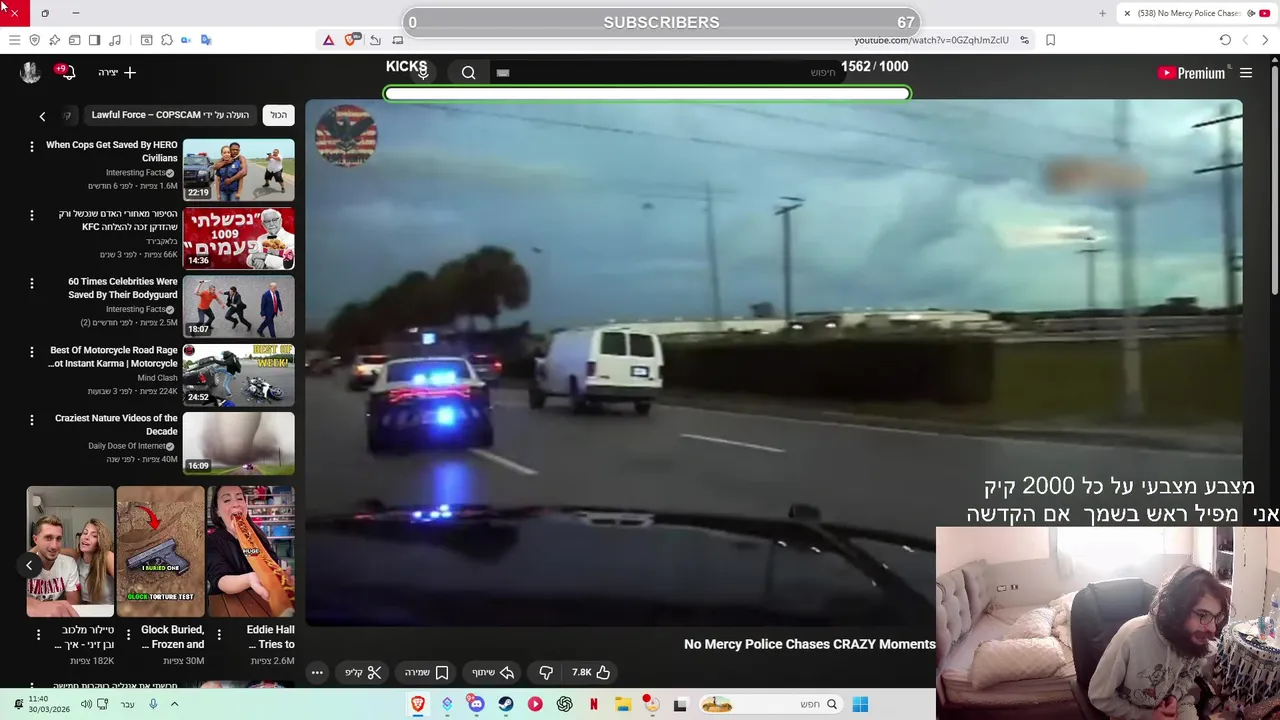Like the video (7.8K thumbs up)
Viewport: 1280px width, 720px height.
pyautogui.click(x=591, y=673)
